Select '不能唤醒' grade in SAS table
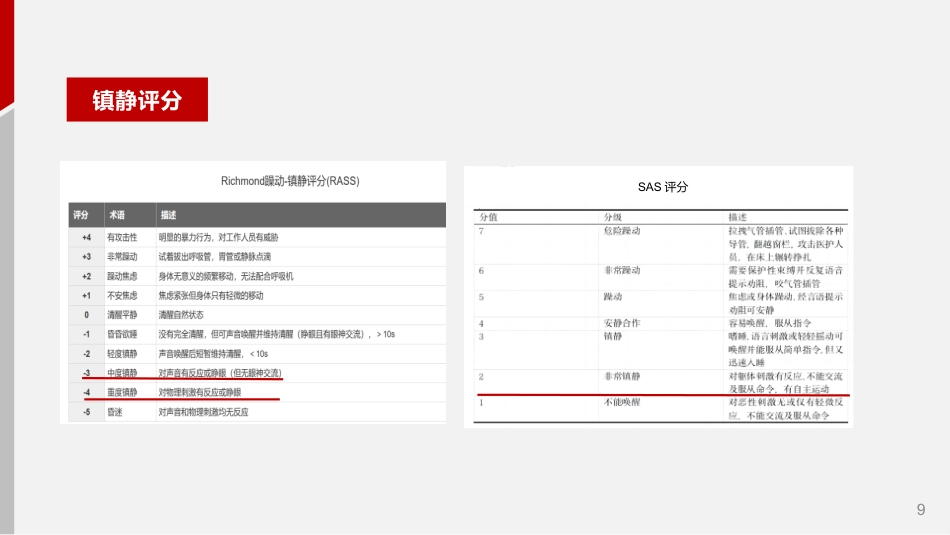 click(622, 402)
